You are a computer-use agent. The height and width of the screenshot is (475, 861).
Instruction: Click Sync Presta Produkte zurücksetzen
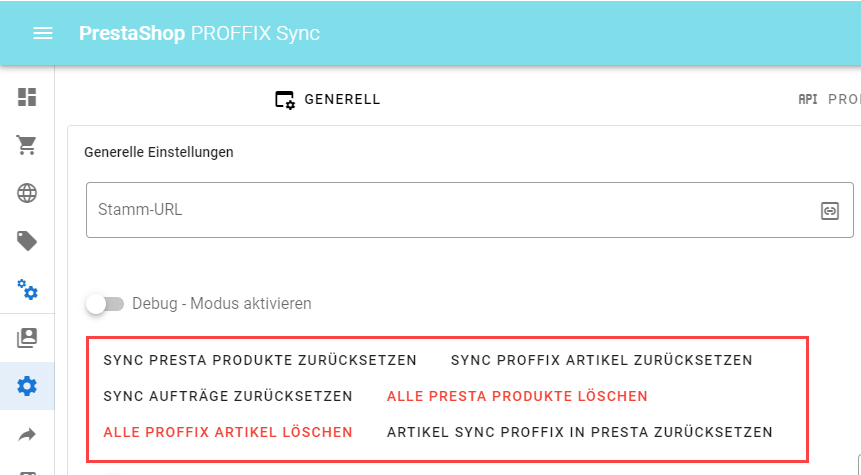coord(260,360)
